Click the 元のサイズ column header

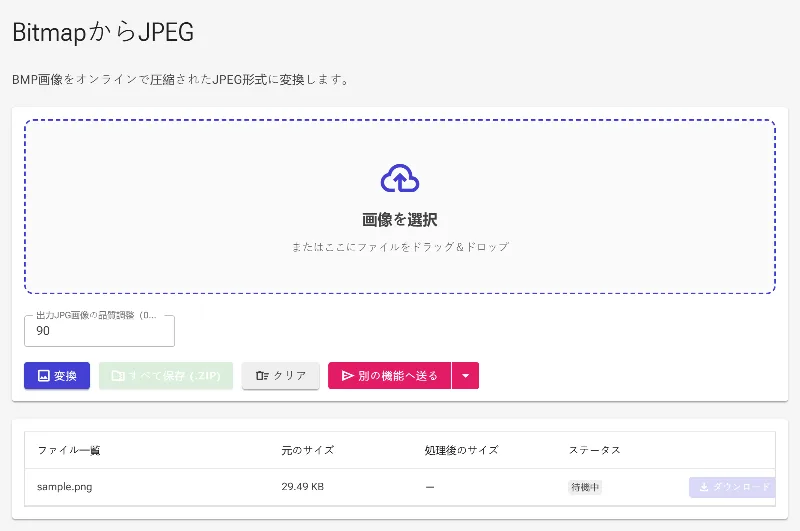(308, 450)
